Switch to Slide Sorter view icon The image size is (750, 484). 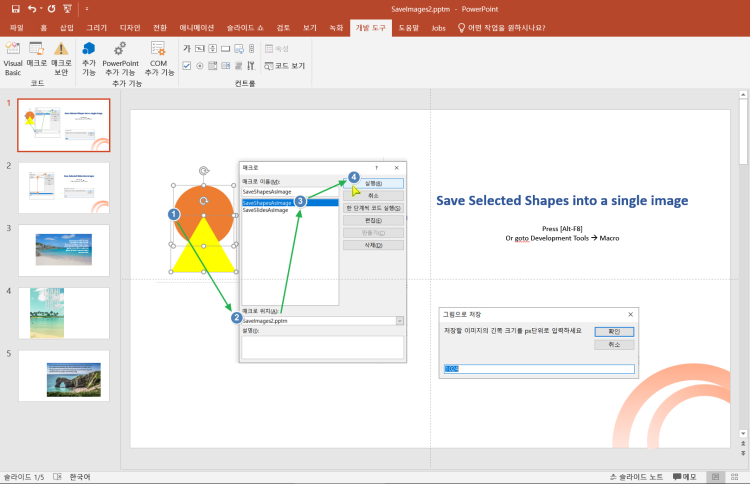(x=734, y=477)
